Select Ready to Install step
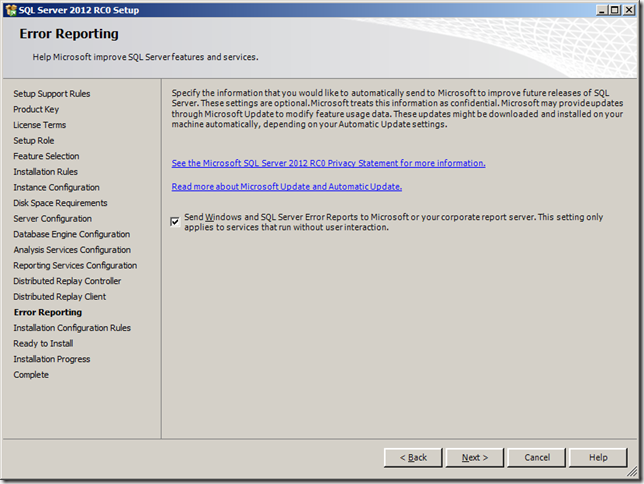Image resolution: width=644 pixels, height=484 pixels. pos(43,343)
